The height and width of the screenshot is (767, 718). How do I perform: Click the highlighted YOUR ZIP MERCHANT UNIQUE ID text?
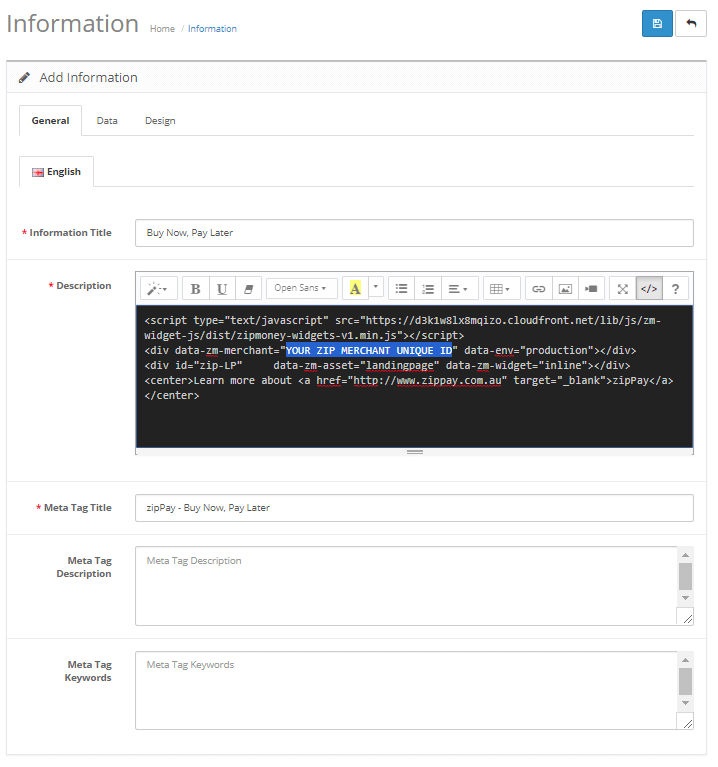[x=369, y=351]
